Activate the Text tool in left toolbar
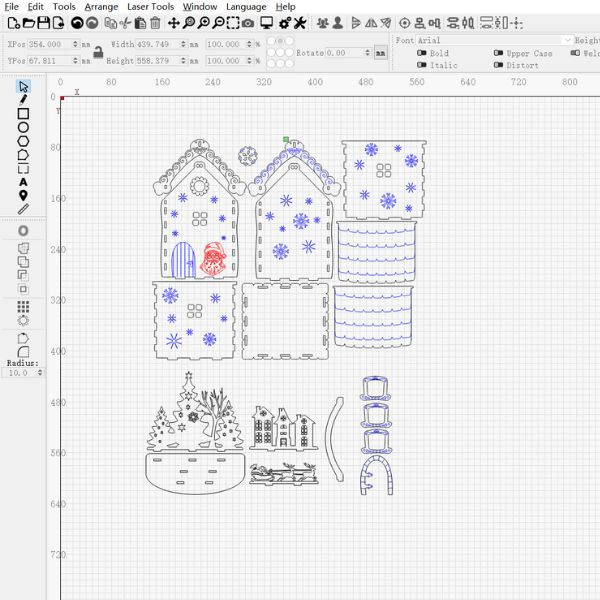This screenshot has height=600, width=600. 23,182
